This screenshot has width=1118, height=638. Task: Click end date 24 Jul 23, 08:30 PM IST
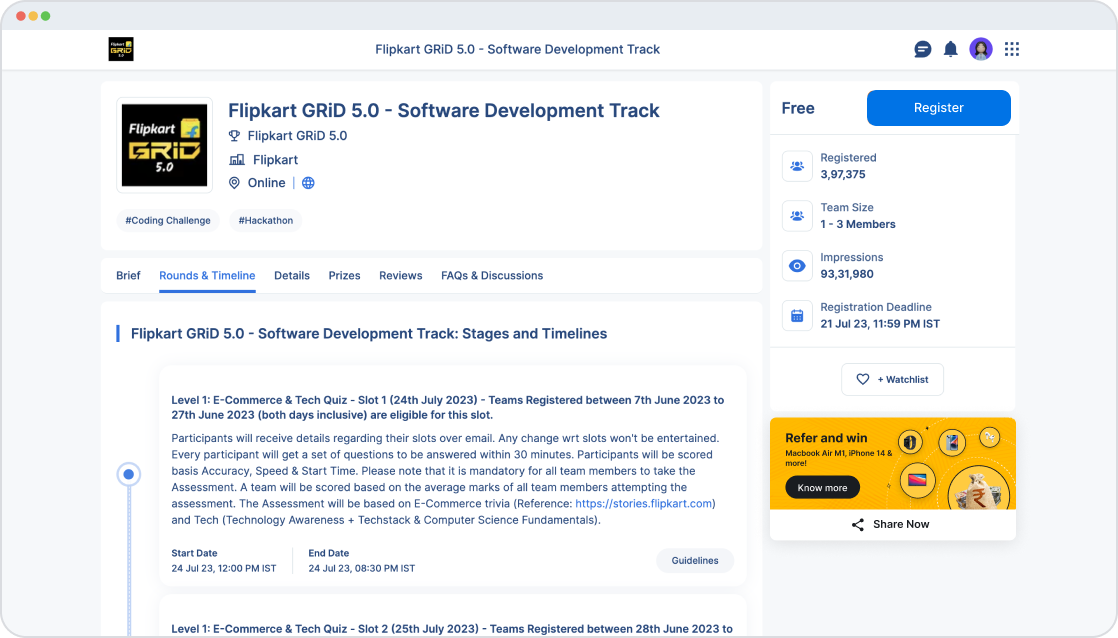pyautogui.click(x=361, y=569)
